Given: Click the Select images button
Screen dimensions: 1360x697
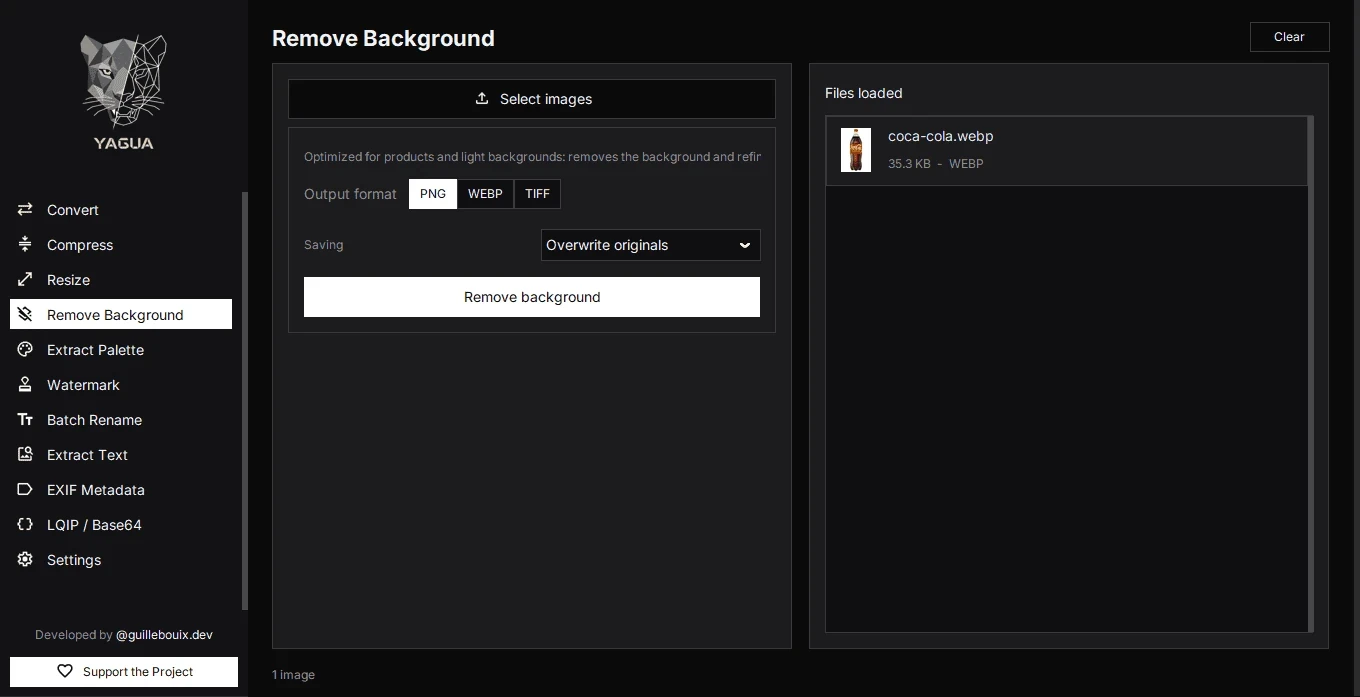Looking at the screenshot, I should 532,99.
